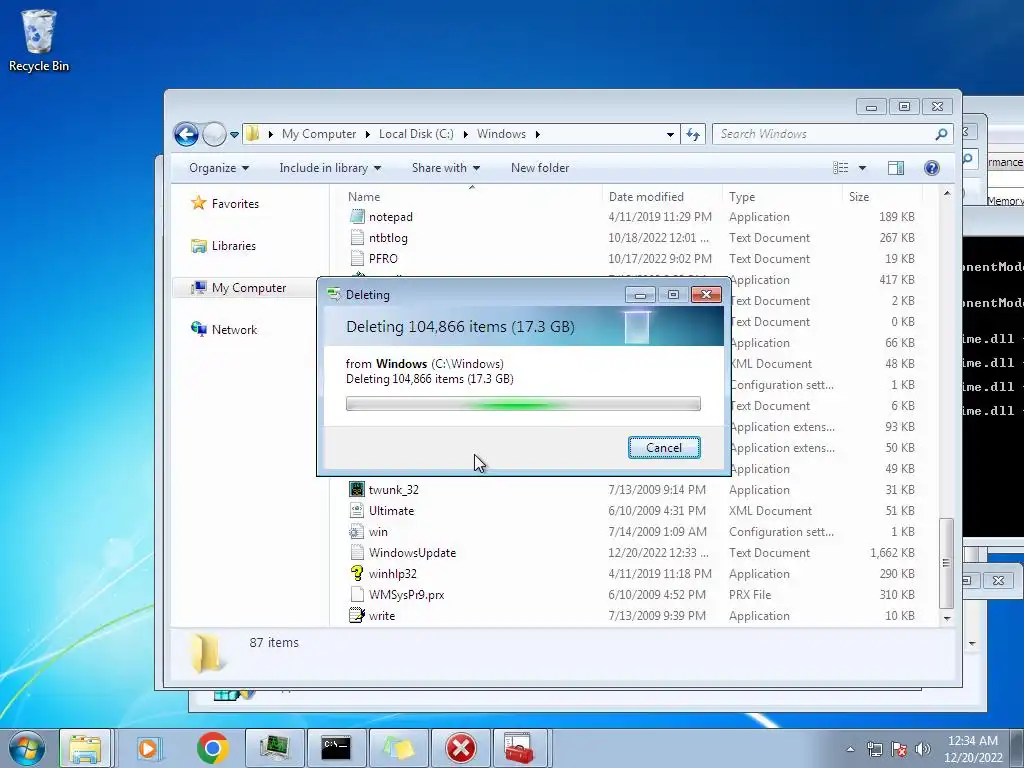This screenshot has height=768, width=1024.
Task: Focus the Search Windows field
Action: coord(825,134)
